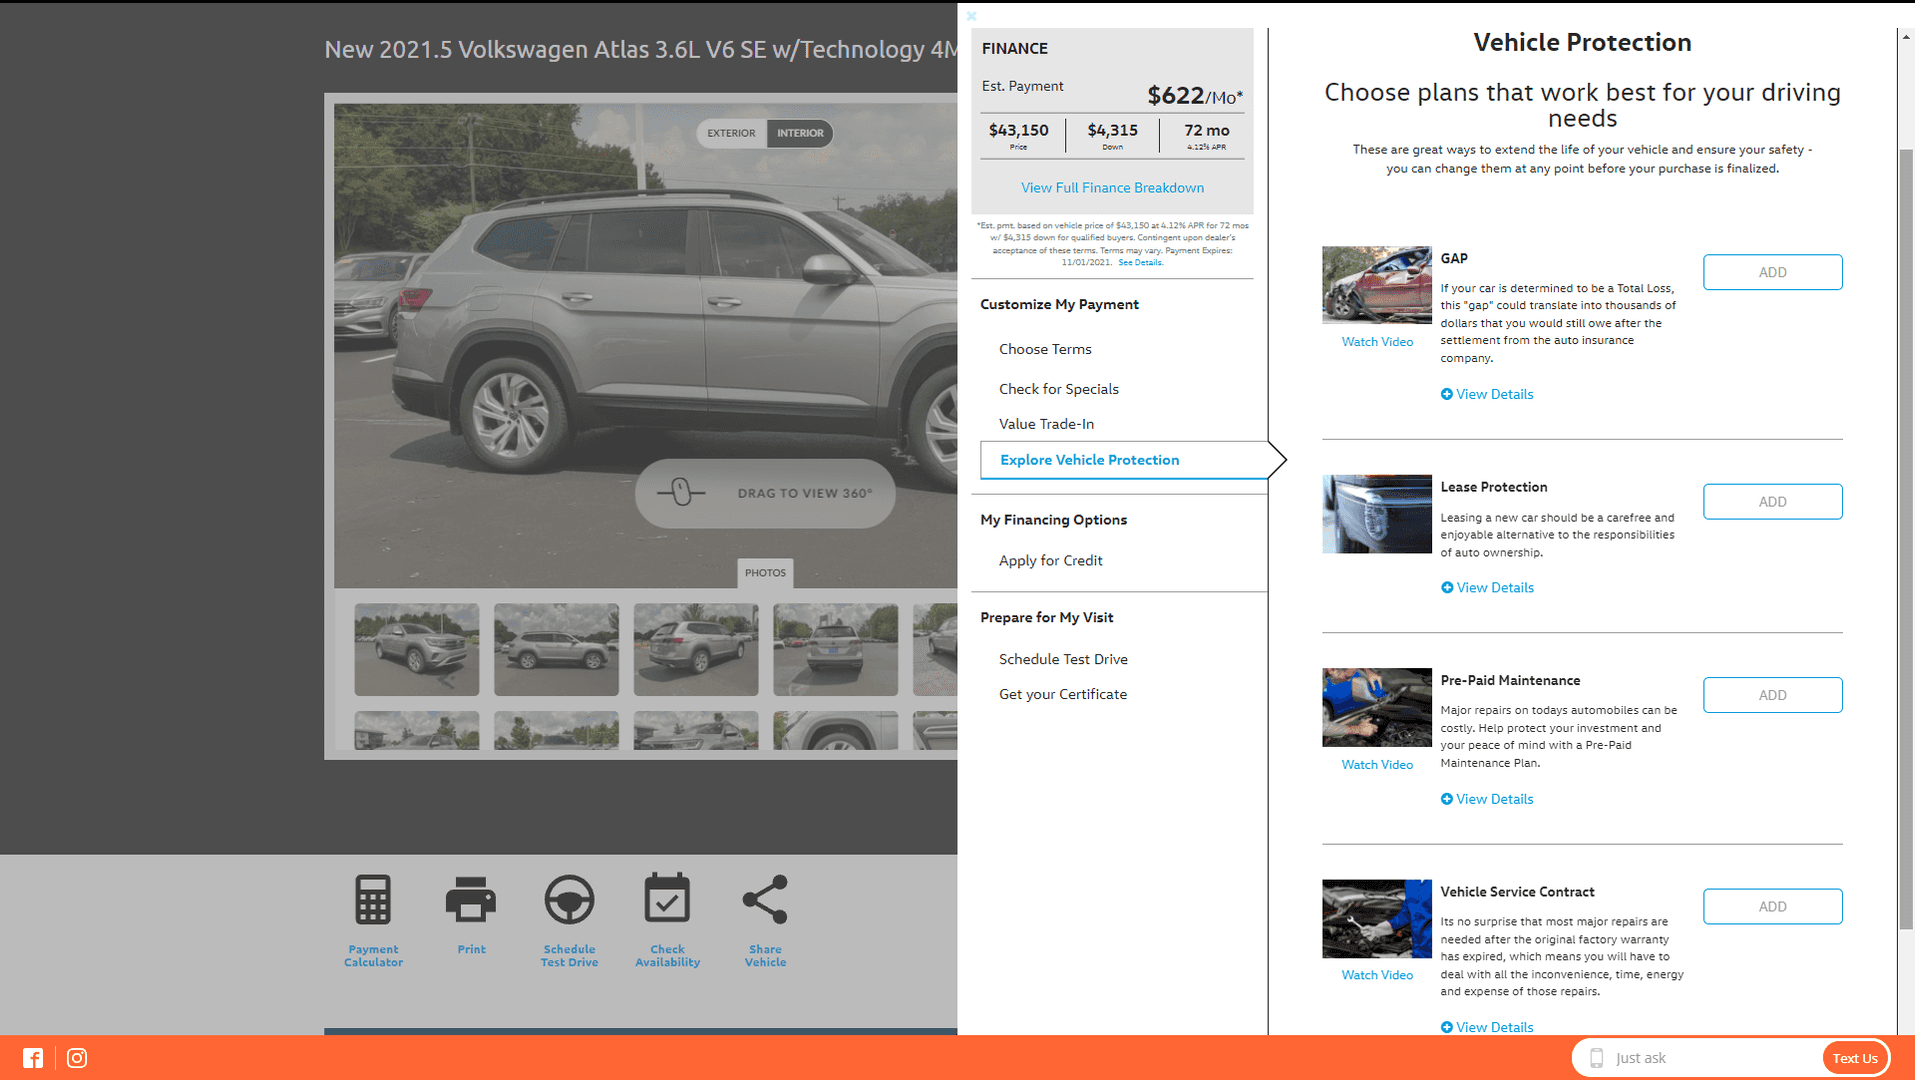Click the 72 mo term value
The image size is (1915, 1080).
tap(1207, 130)
